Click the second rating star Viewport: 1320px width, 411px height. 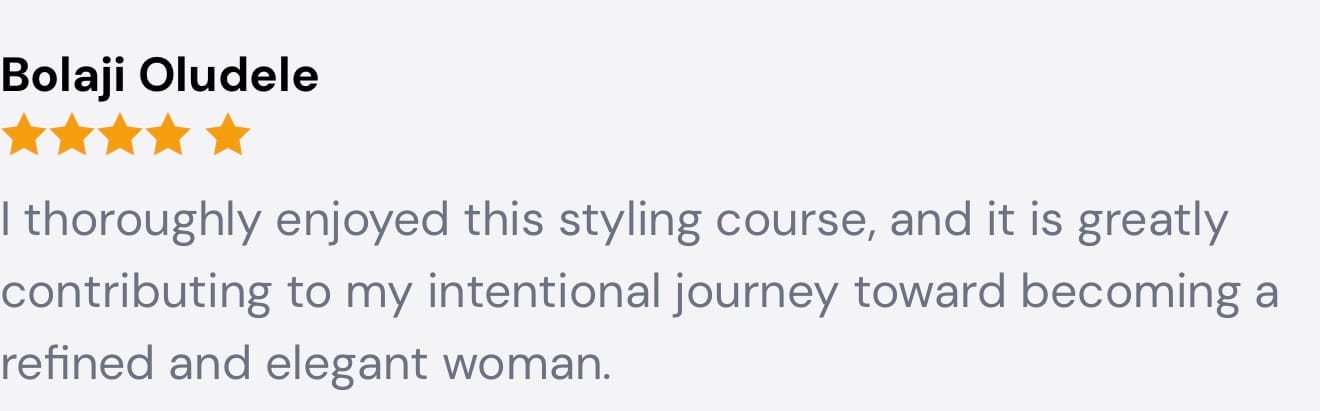(71, 135)
